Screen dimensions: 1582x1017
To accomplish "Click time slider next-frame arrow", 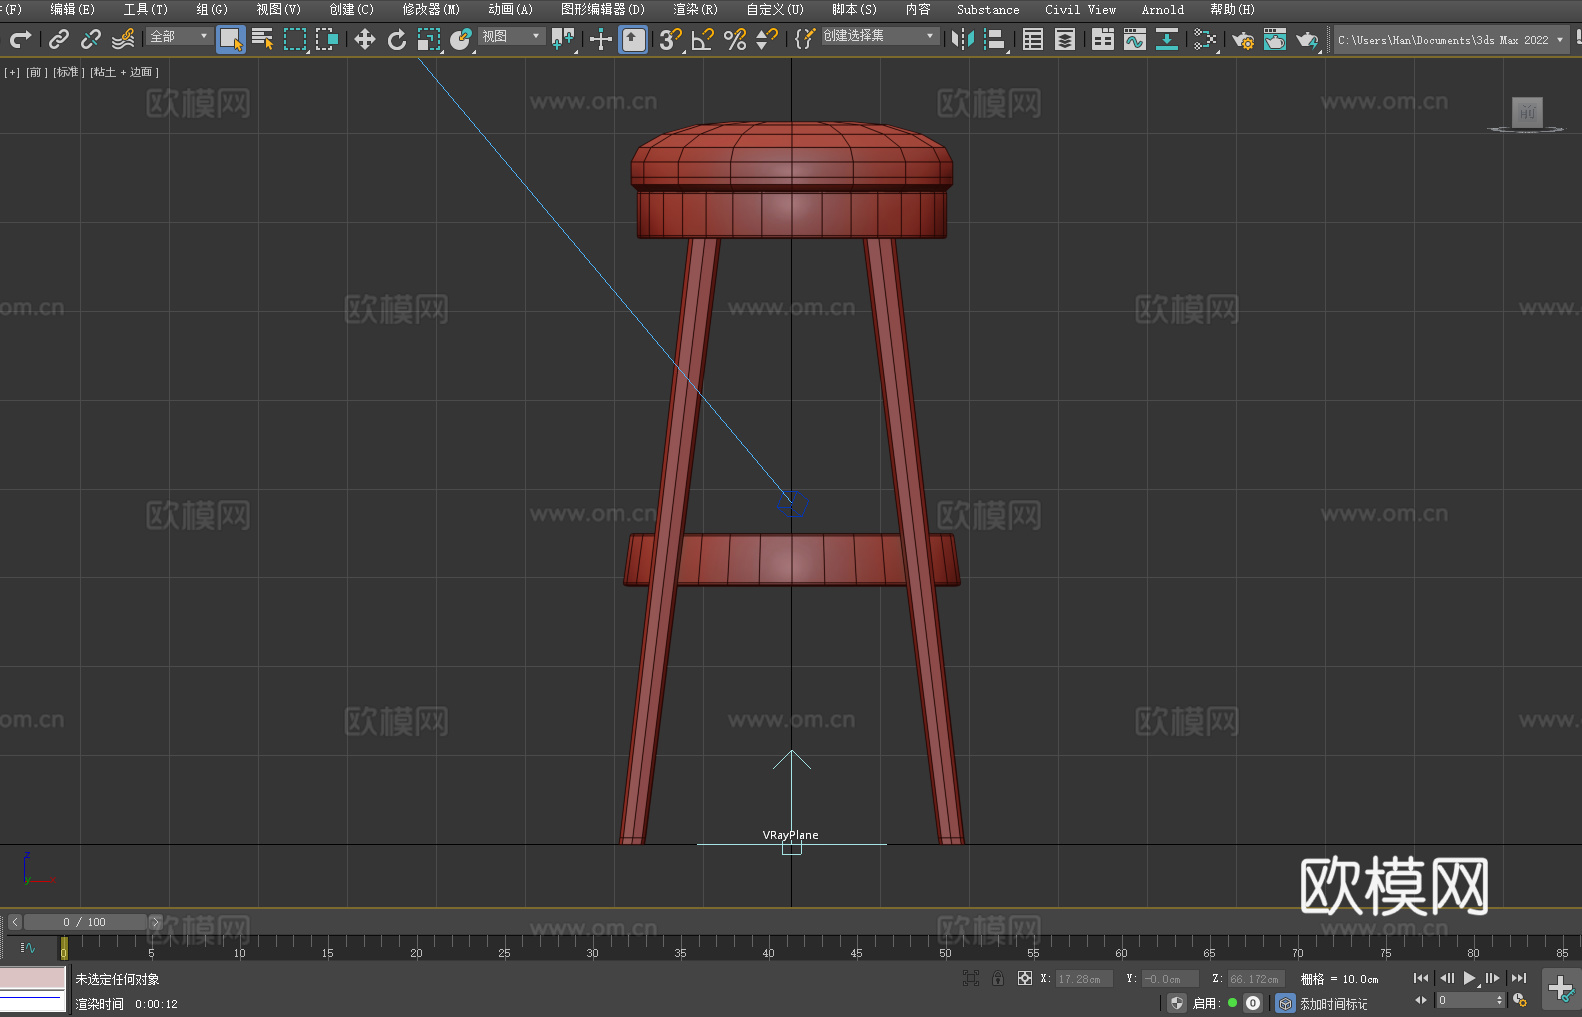I will coord(155,922).
